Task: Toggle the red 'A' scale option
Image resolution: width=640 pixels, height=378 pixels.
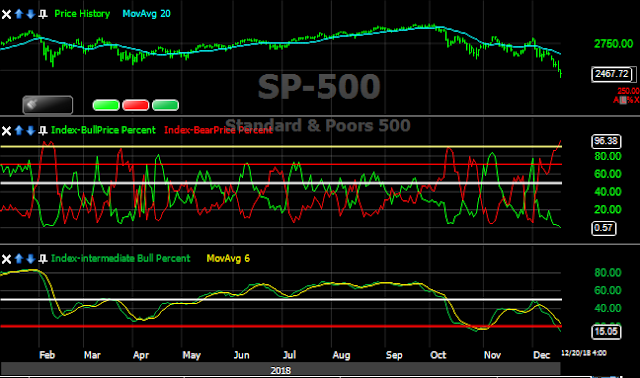Action: 616,100
